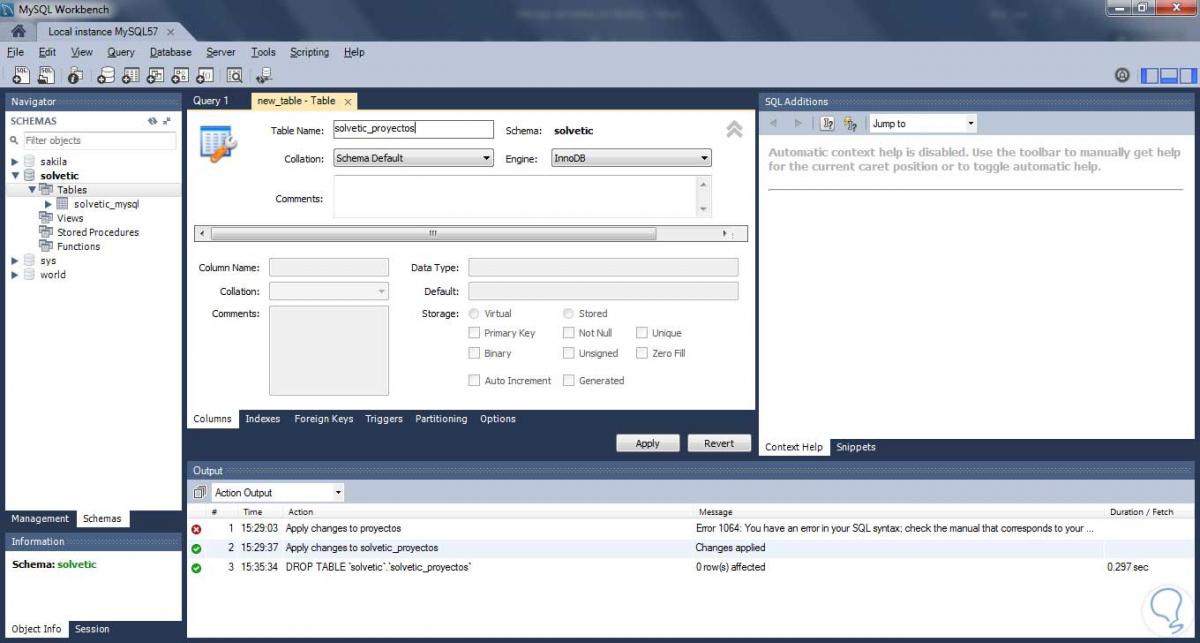Enable the Not Null checkbox
This screenshot has height=643, width=1200.
568,333
